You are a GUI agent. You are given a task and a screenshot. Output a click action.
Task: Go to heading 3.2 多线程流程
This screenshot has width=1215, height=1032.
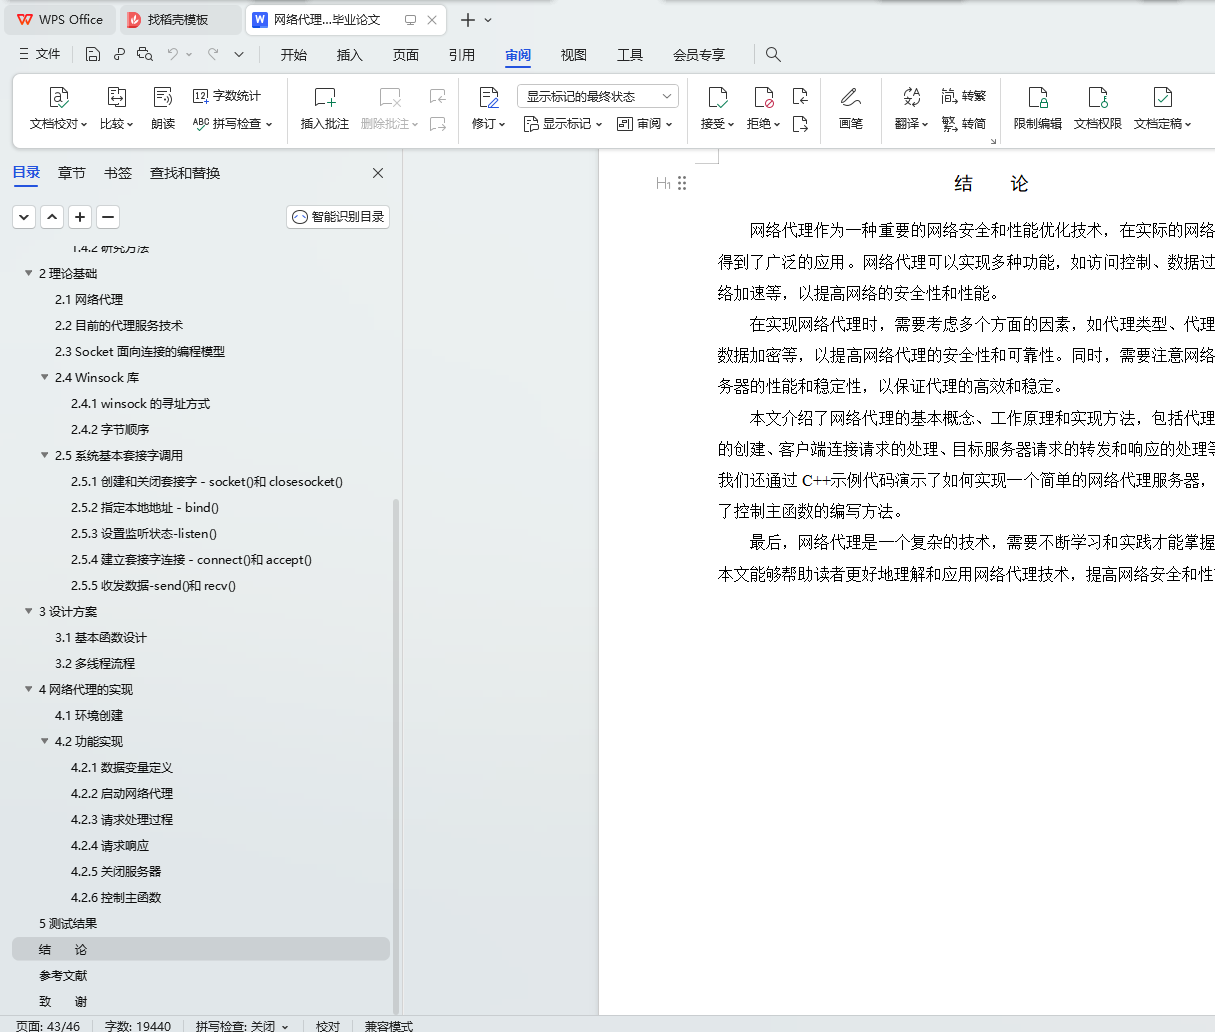click(x=95, y=663)
